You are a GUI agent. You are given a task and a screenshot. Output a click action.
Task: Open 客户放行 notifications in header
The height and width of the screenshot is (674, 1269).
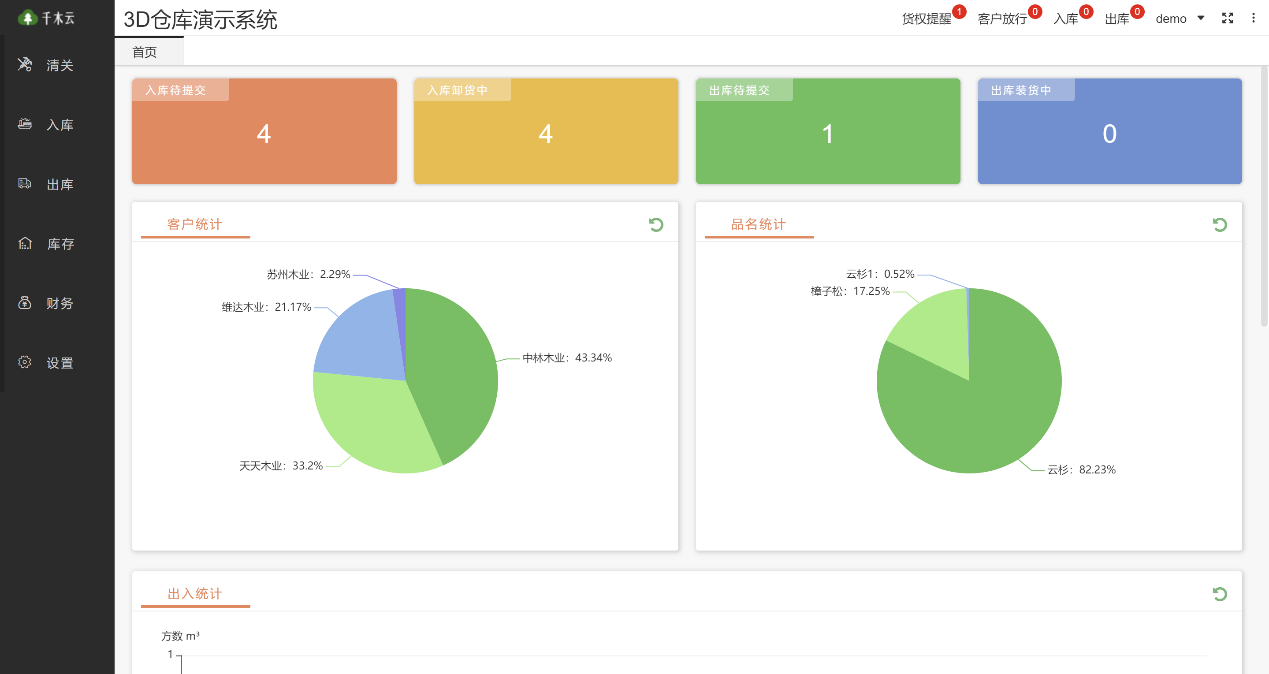click(x=1002, y=19)
